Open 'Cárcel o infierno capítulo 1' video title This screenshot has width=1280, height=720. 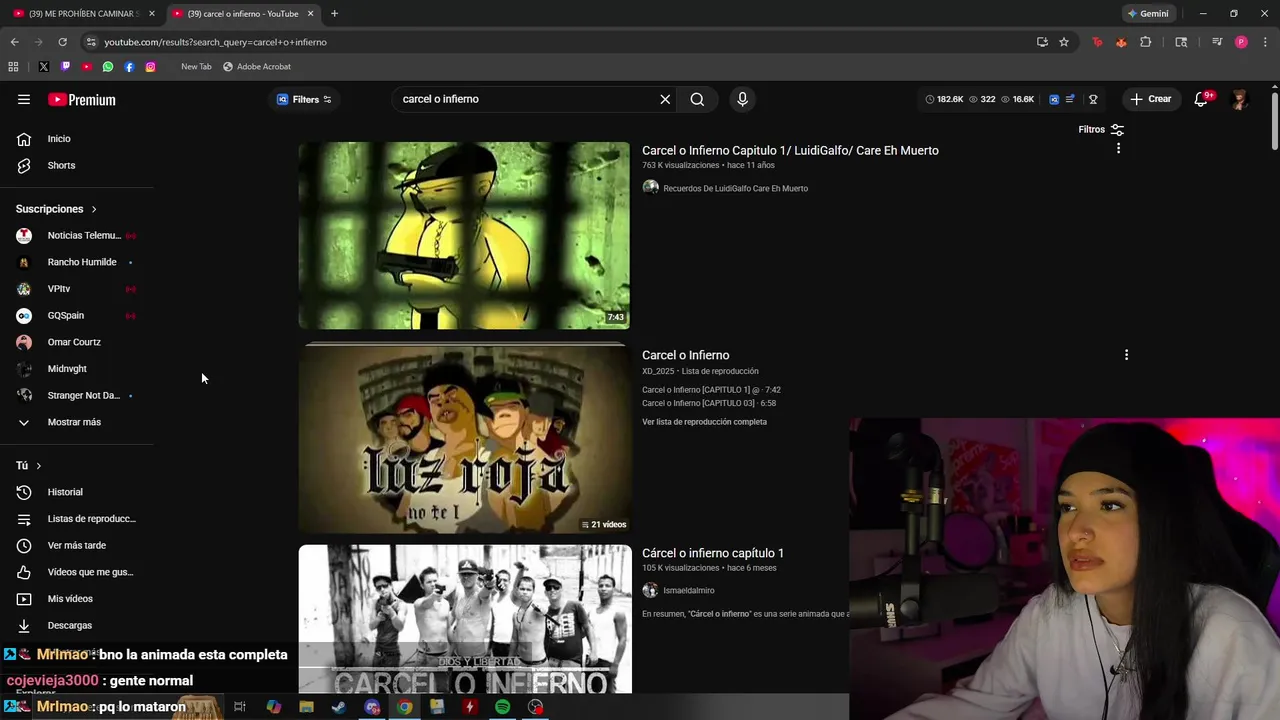coord(713,553)
